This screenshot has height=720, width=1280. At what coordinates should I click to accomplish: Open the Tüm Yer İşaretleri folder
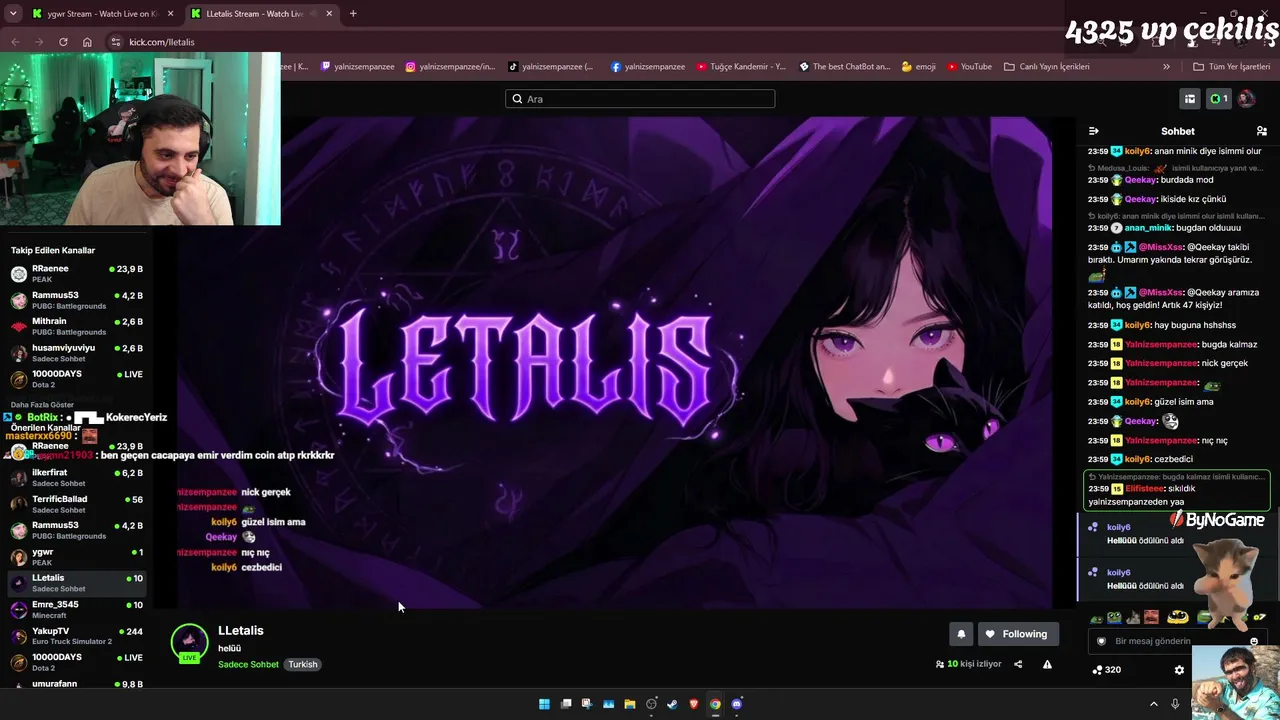tap(1231, 67)
